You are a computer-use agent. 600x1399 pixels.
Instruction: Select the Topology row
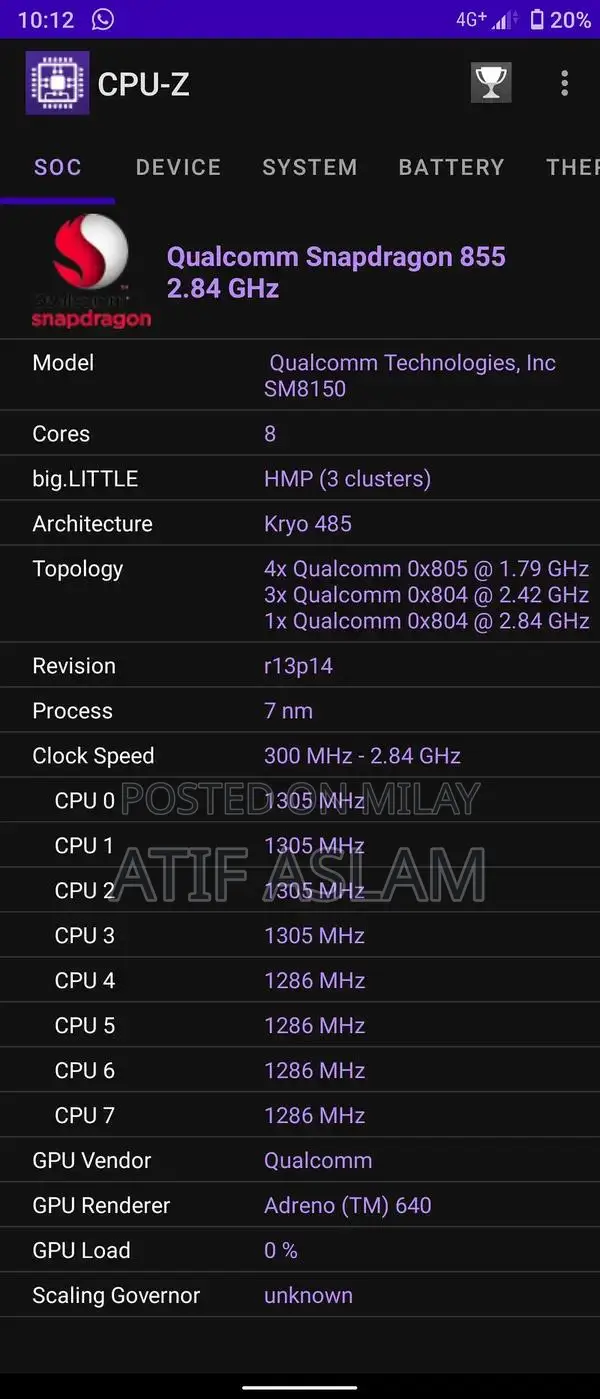[300, 594]
